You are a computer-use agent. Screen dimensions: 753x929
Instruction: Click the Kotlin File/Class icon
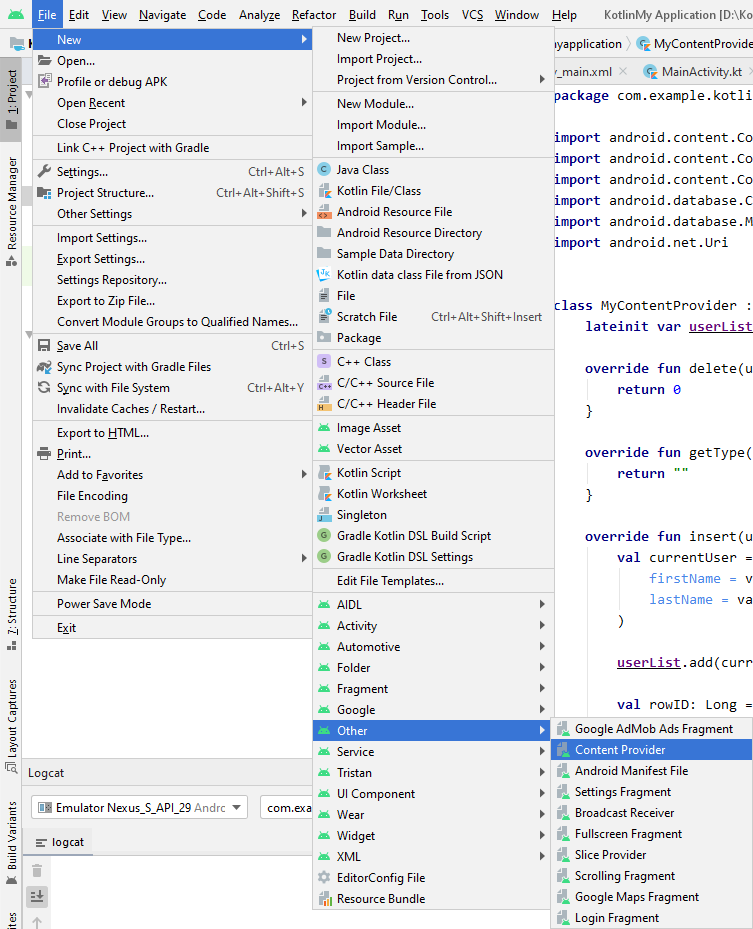(324, 191)
